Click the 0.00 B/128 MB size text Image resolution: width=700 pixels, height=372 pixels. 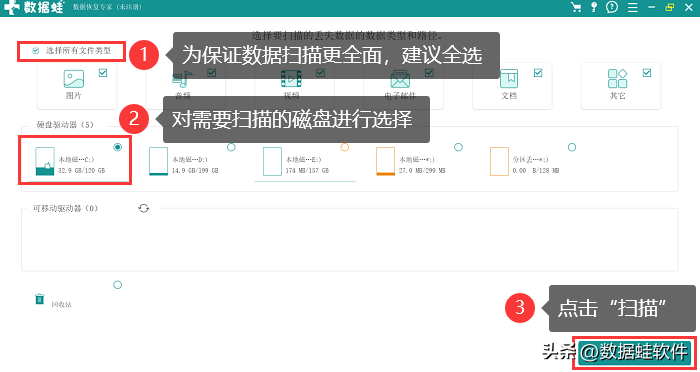(536, 171)
